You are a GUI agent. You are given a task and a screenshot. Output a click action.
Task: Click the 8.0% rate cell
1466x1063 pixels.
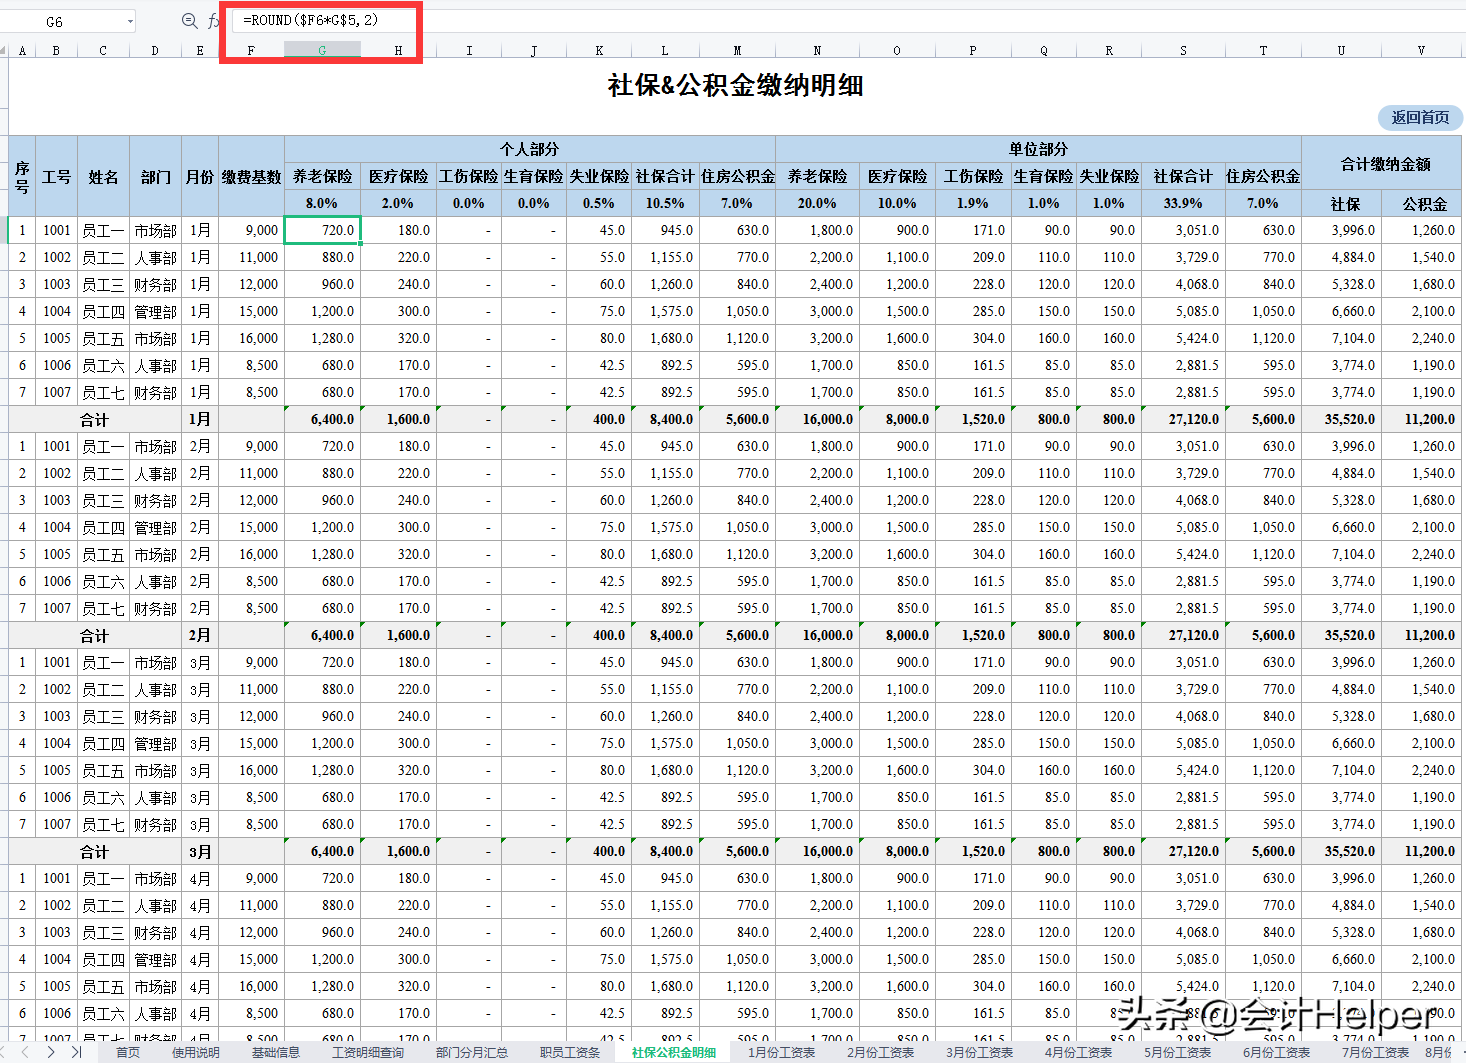pyautogui.click(x=322, y=203)
